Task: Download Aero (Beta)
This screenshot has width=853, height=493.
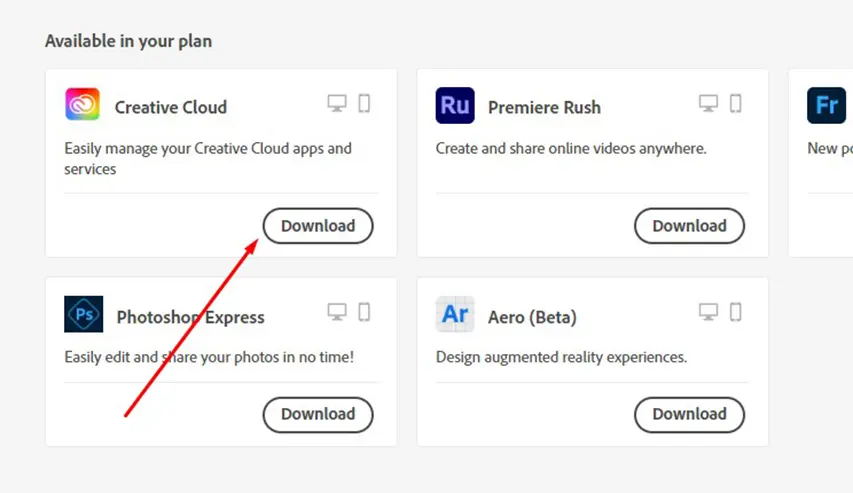Action: 689,415
